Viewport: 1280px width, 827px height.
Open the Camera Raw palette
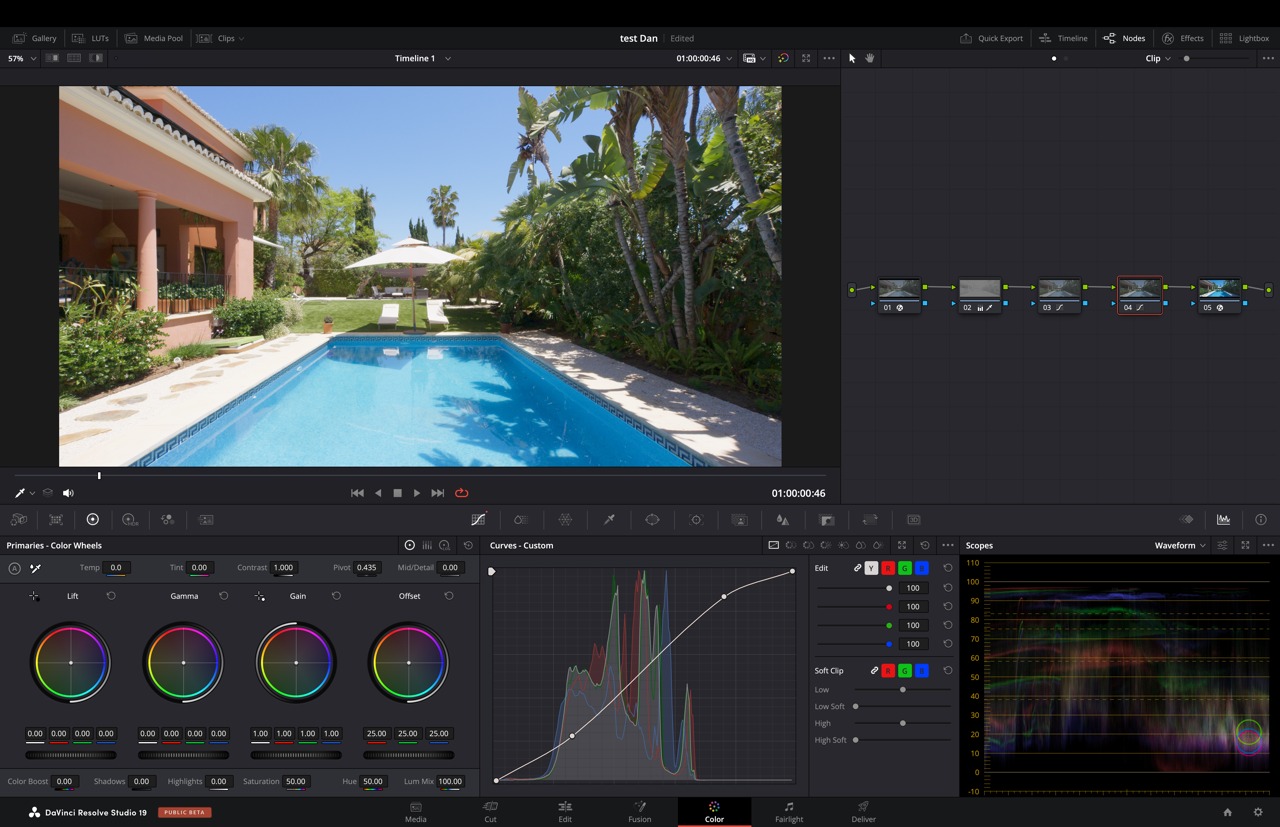pyautogui.click(x=18, y=520)
